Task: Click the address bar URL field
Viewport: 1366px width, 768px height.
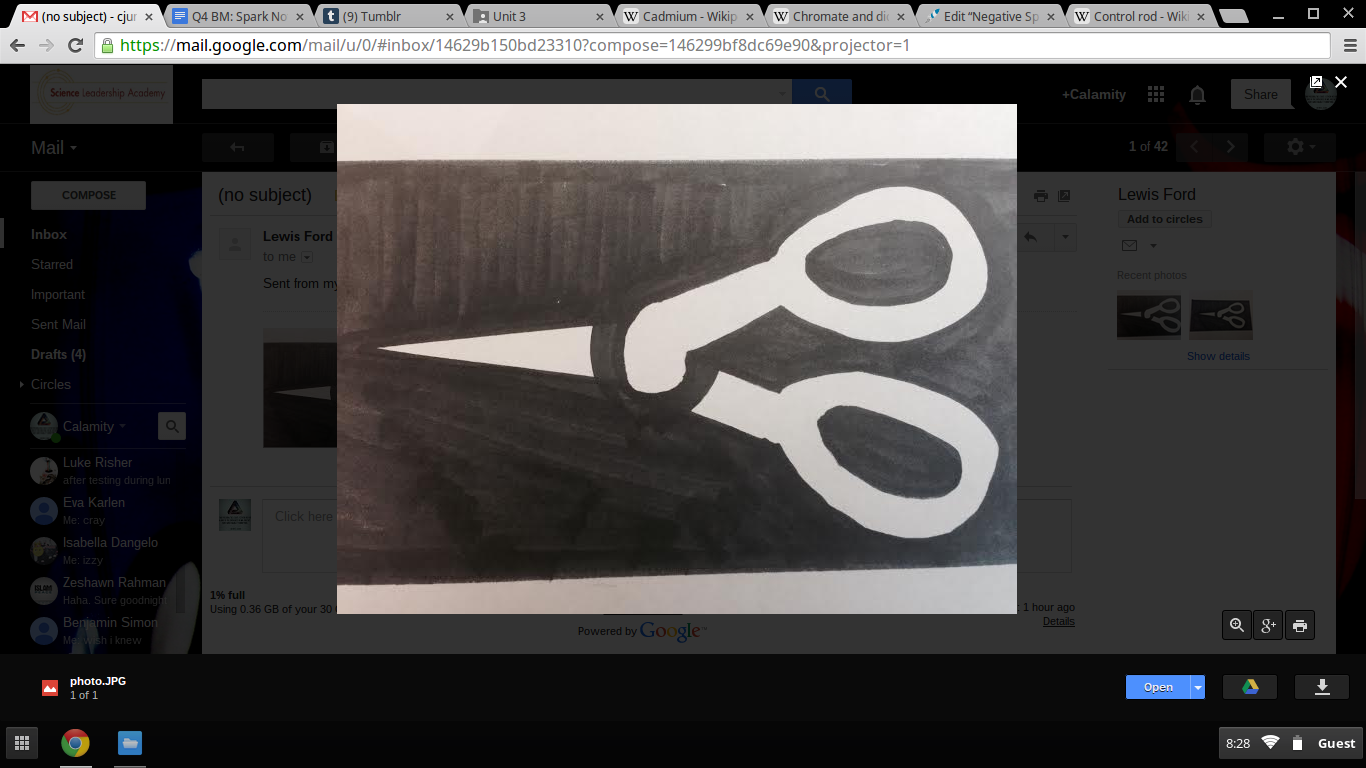Action: coord(700,46)
